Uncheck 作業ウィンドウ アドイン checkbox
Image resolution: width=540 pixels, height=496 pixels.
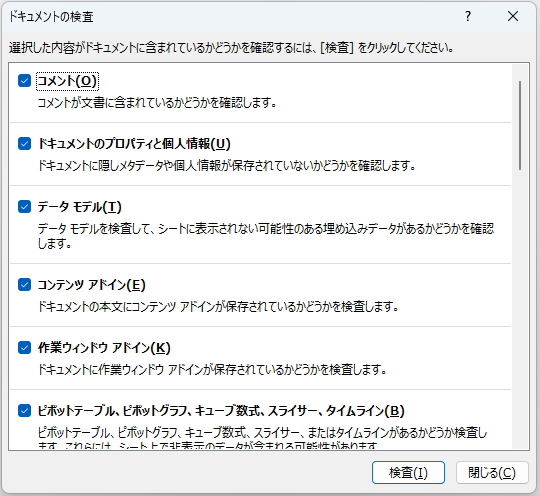(x=24, y=348)
